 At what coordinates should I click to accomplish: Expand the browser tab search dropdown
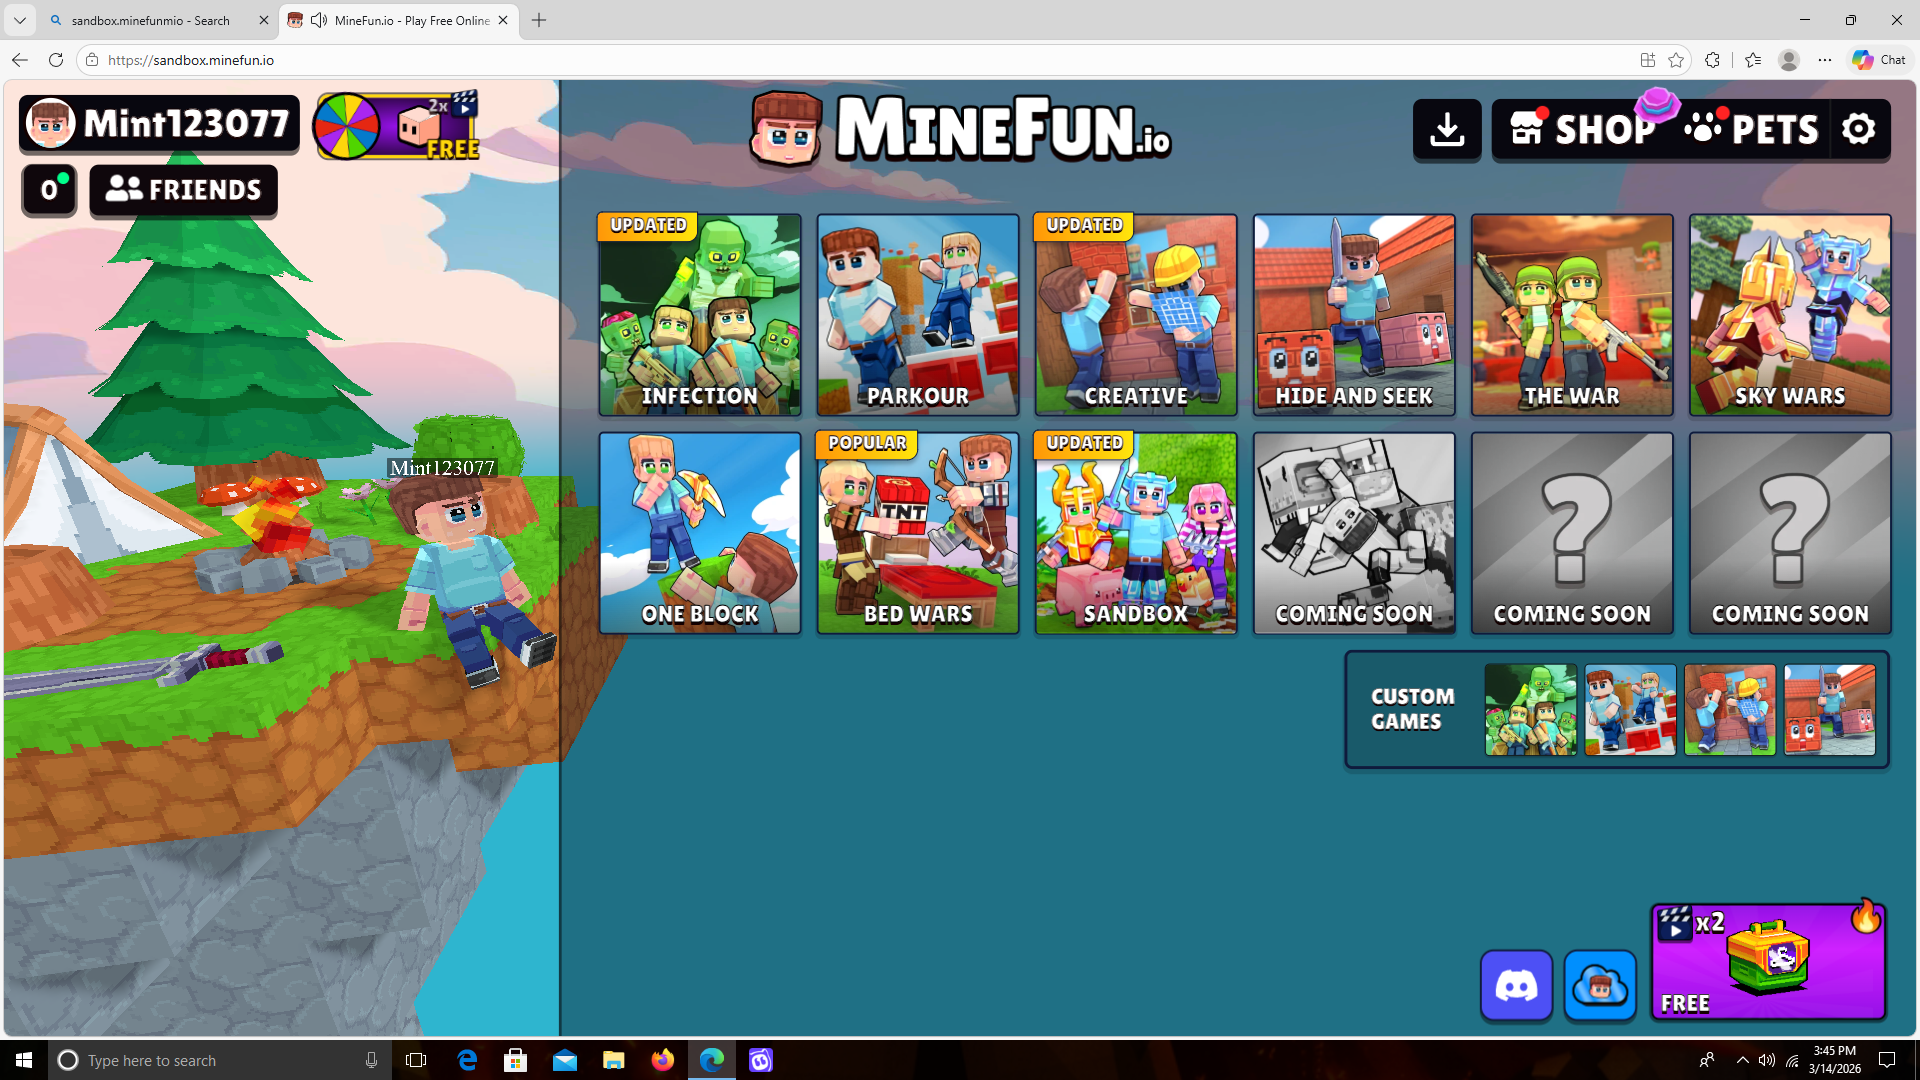pos(19,20)
